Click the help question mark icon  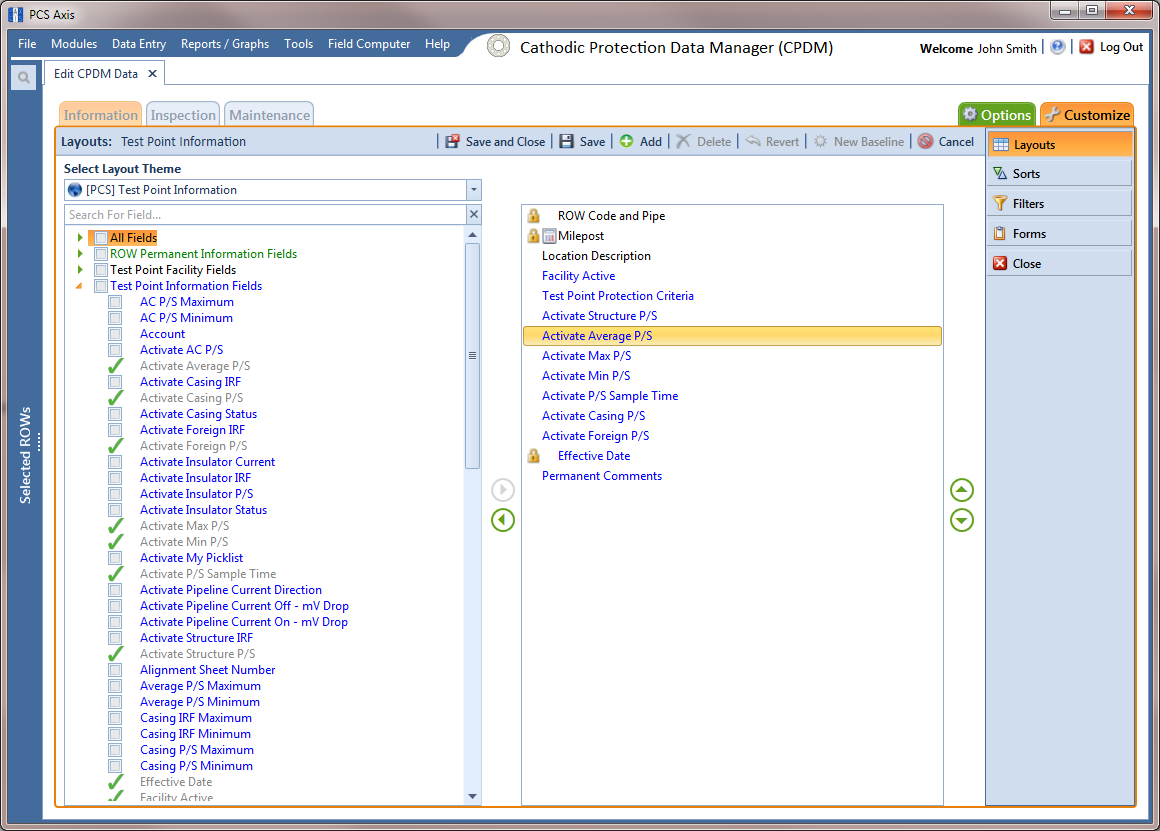pos(1058,47)
